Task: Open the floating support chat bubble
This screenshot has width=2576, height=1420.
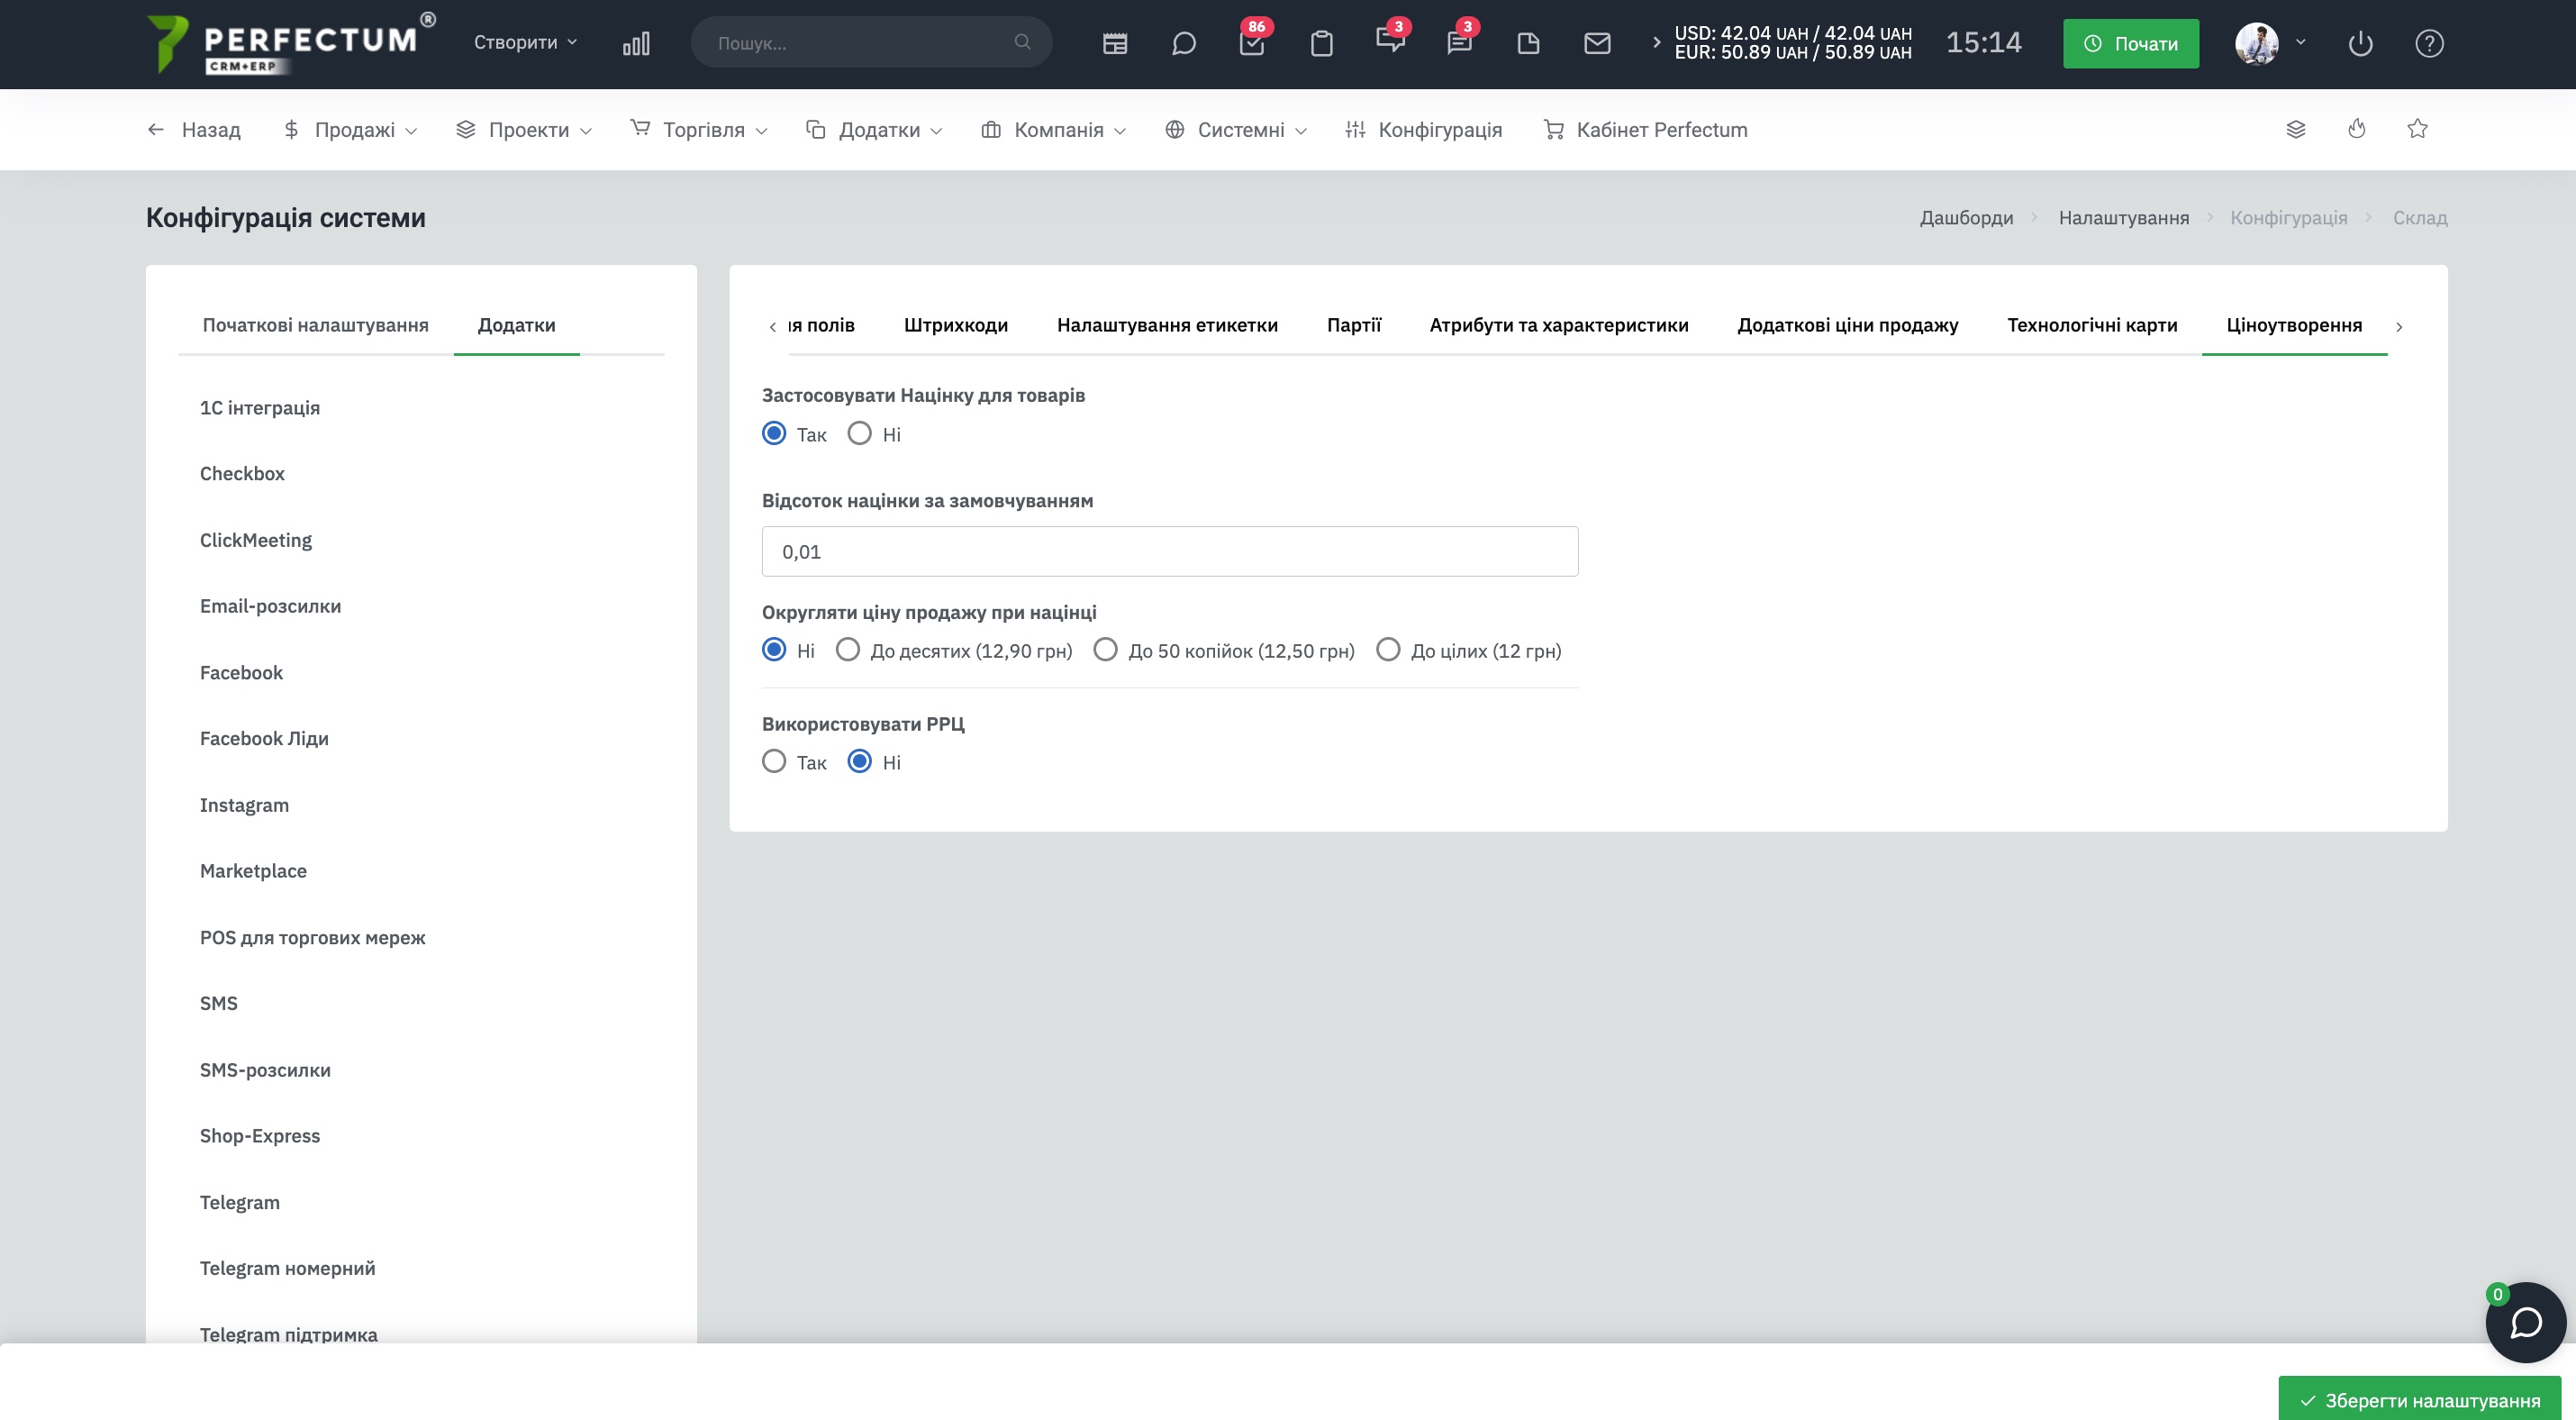Action: 2525,1322
